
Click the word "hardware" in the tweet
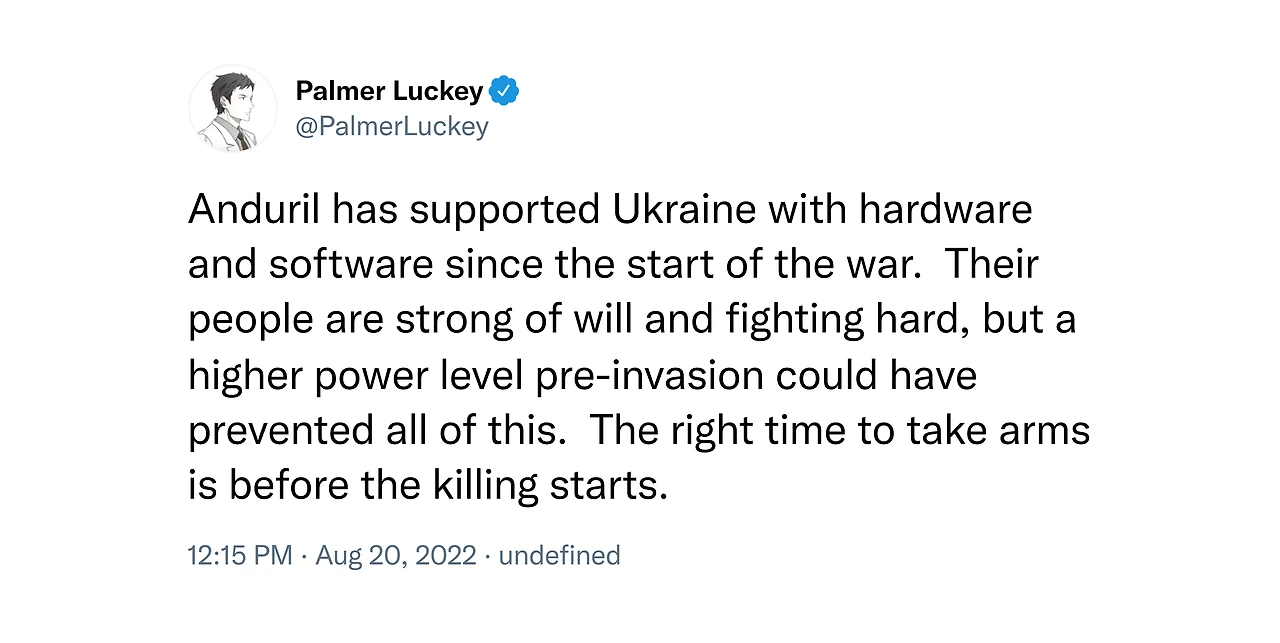coord(945,210)
